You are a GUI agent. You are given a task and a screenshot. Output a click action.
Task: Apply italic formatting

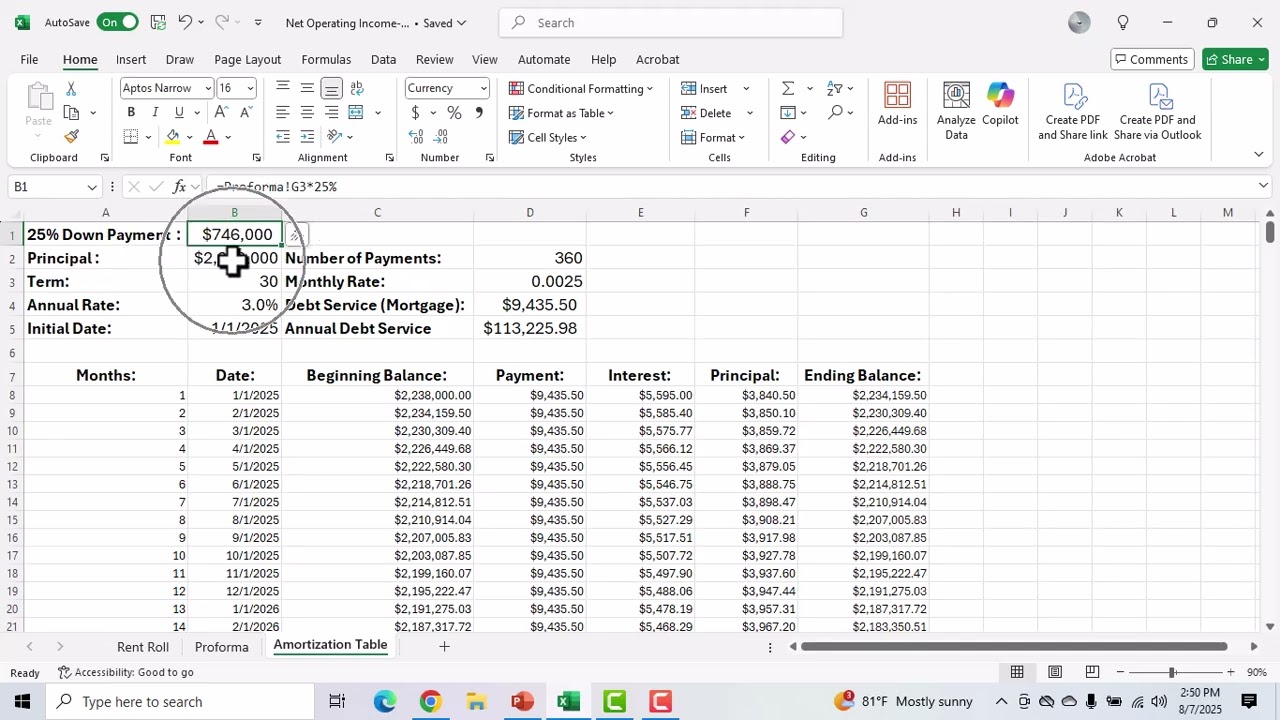click(x=155, y=112)
